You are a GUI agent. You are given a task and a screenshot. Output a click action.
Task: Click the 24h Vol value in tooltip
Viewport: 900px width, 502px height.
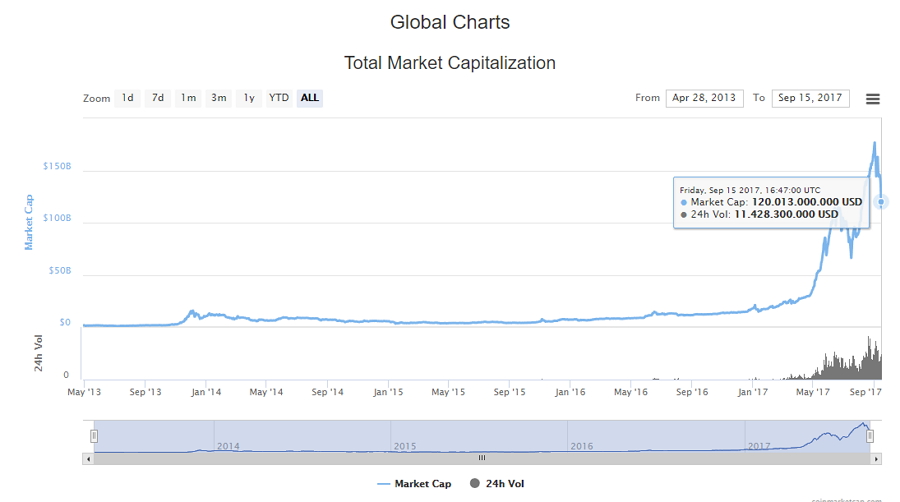tap(786, 215)
